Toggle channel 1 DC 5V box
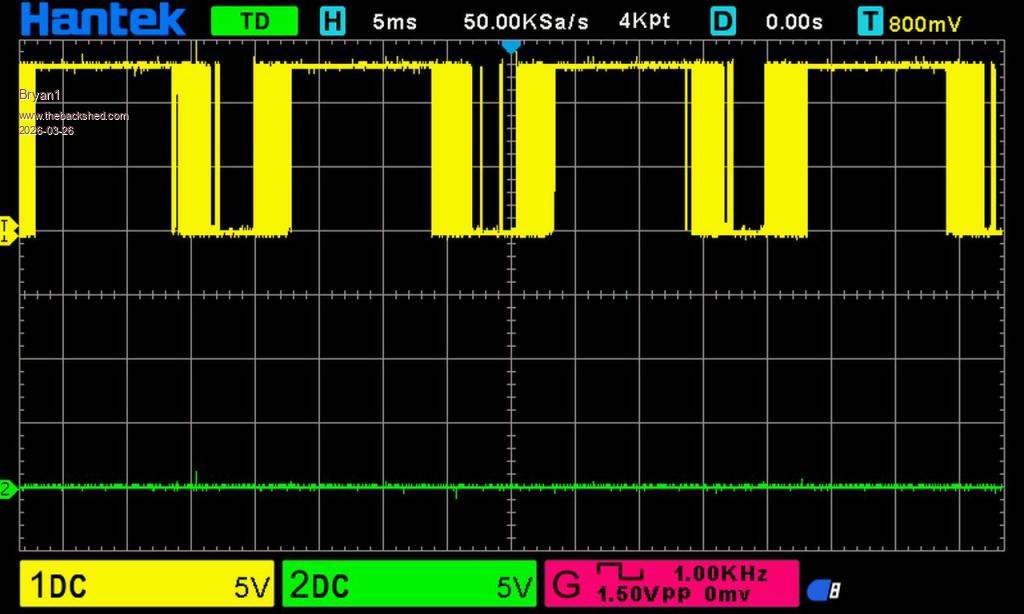This screenshot has height=614, width=1024. (146, 585)
